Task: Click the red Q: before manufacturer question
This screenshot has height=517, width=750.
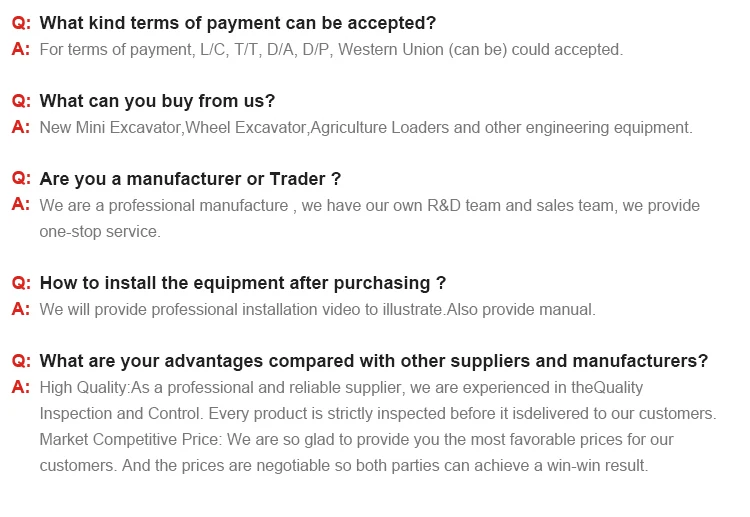Action: pos(21,179)
